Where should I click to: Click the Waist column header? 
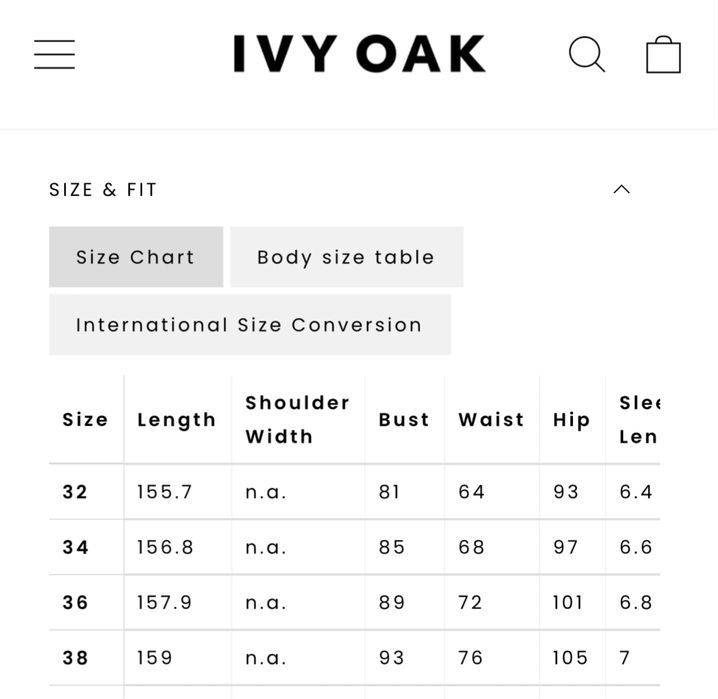click(x=491, y=420)
